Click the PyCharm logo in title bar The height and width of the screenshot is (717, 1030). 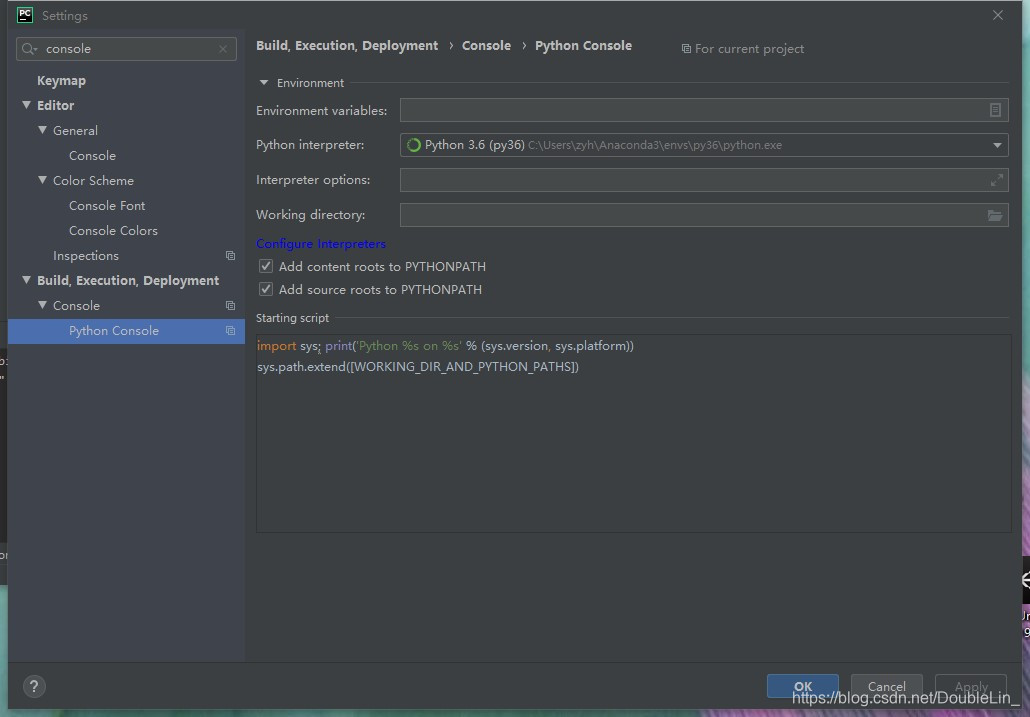click(x=25, y=15)
